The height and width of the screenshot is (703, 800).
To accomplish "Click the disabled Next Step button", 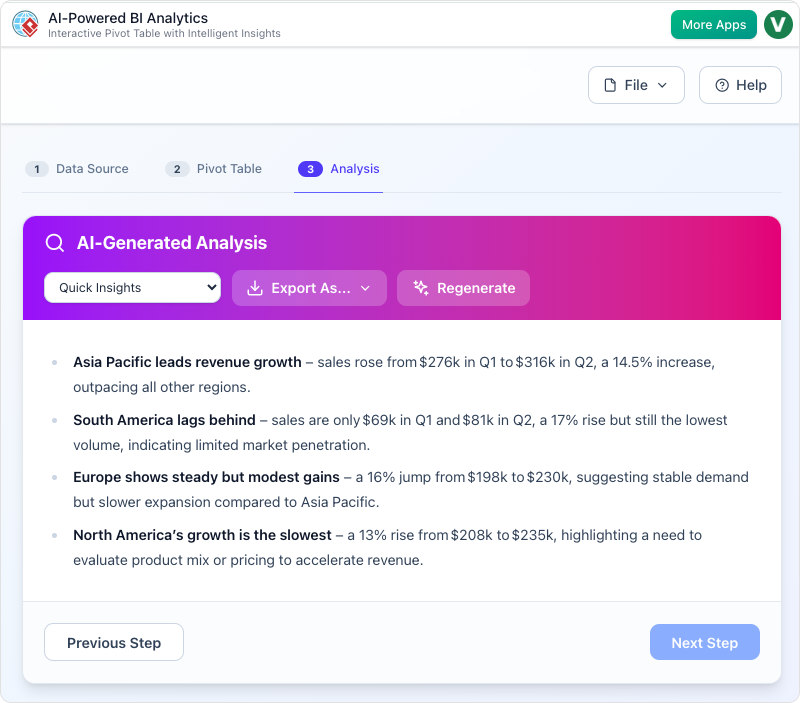I will [x=704, y=642].
